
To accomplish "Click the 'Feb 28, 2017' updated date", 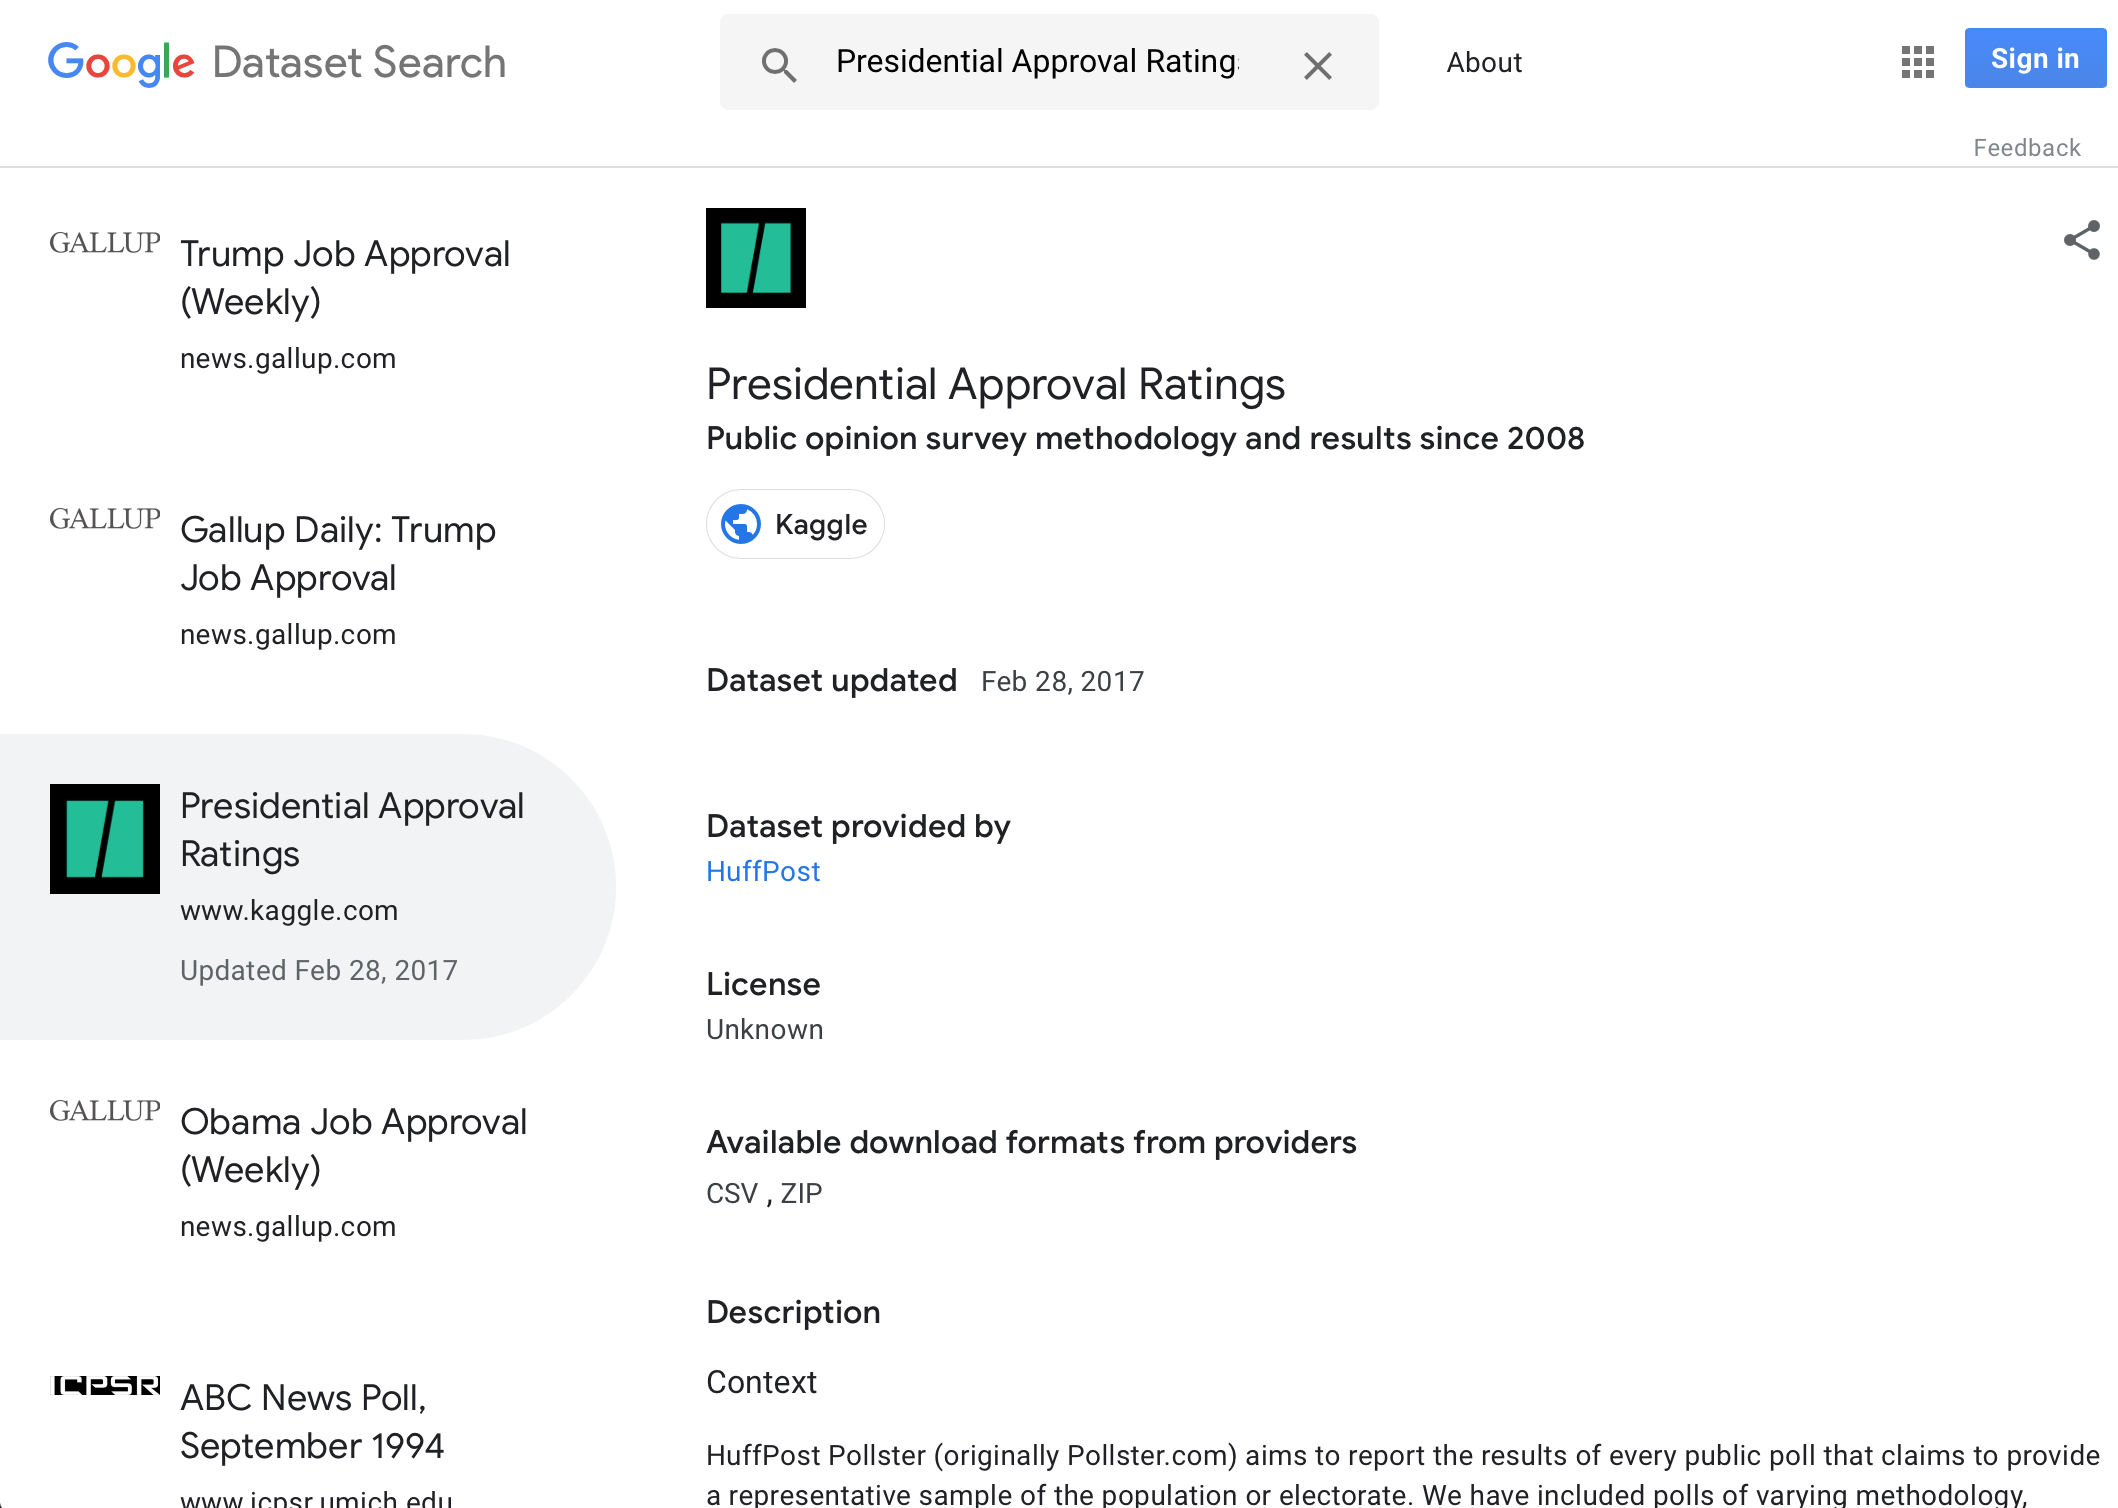I will pos(1062,682).
